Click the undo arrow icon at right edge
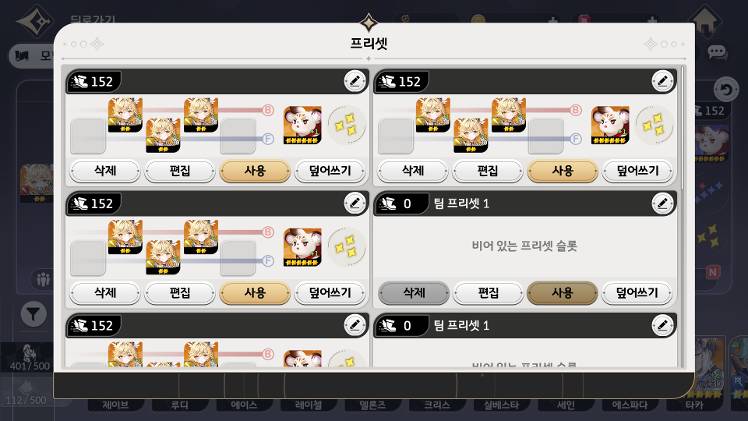 (x=726, y=89)
